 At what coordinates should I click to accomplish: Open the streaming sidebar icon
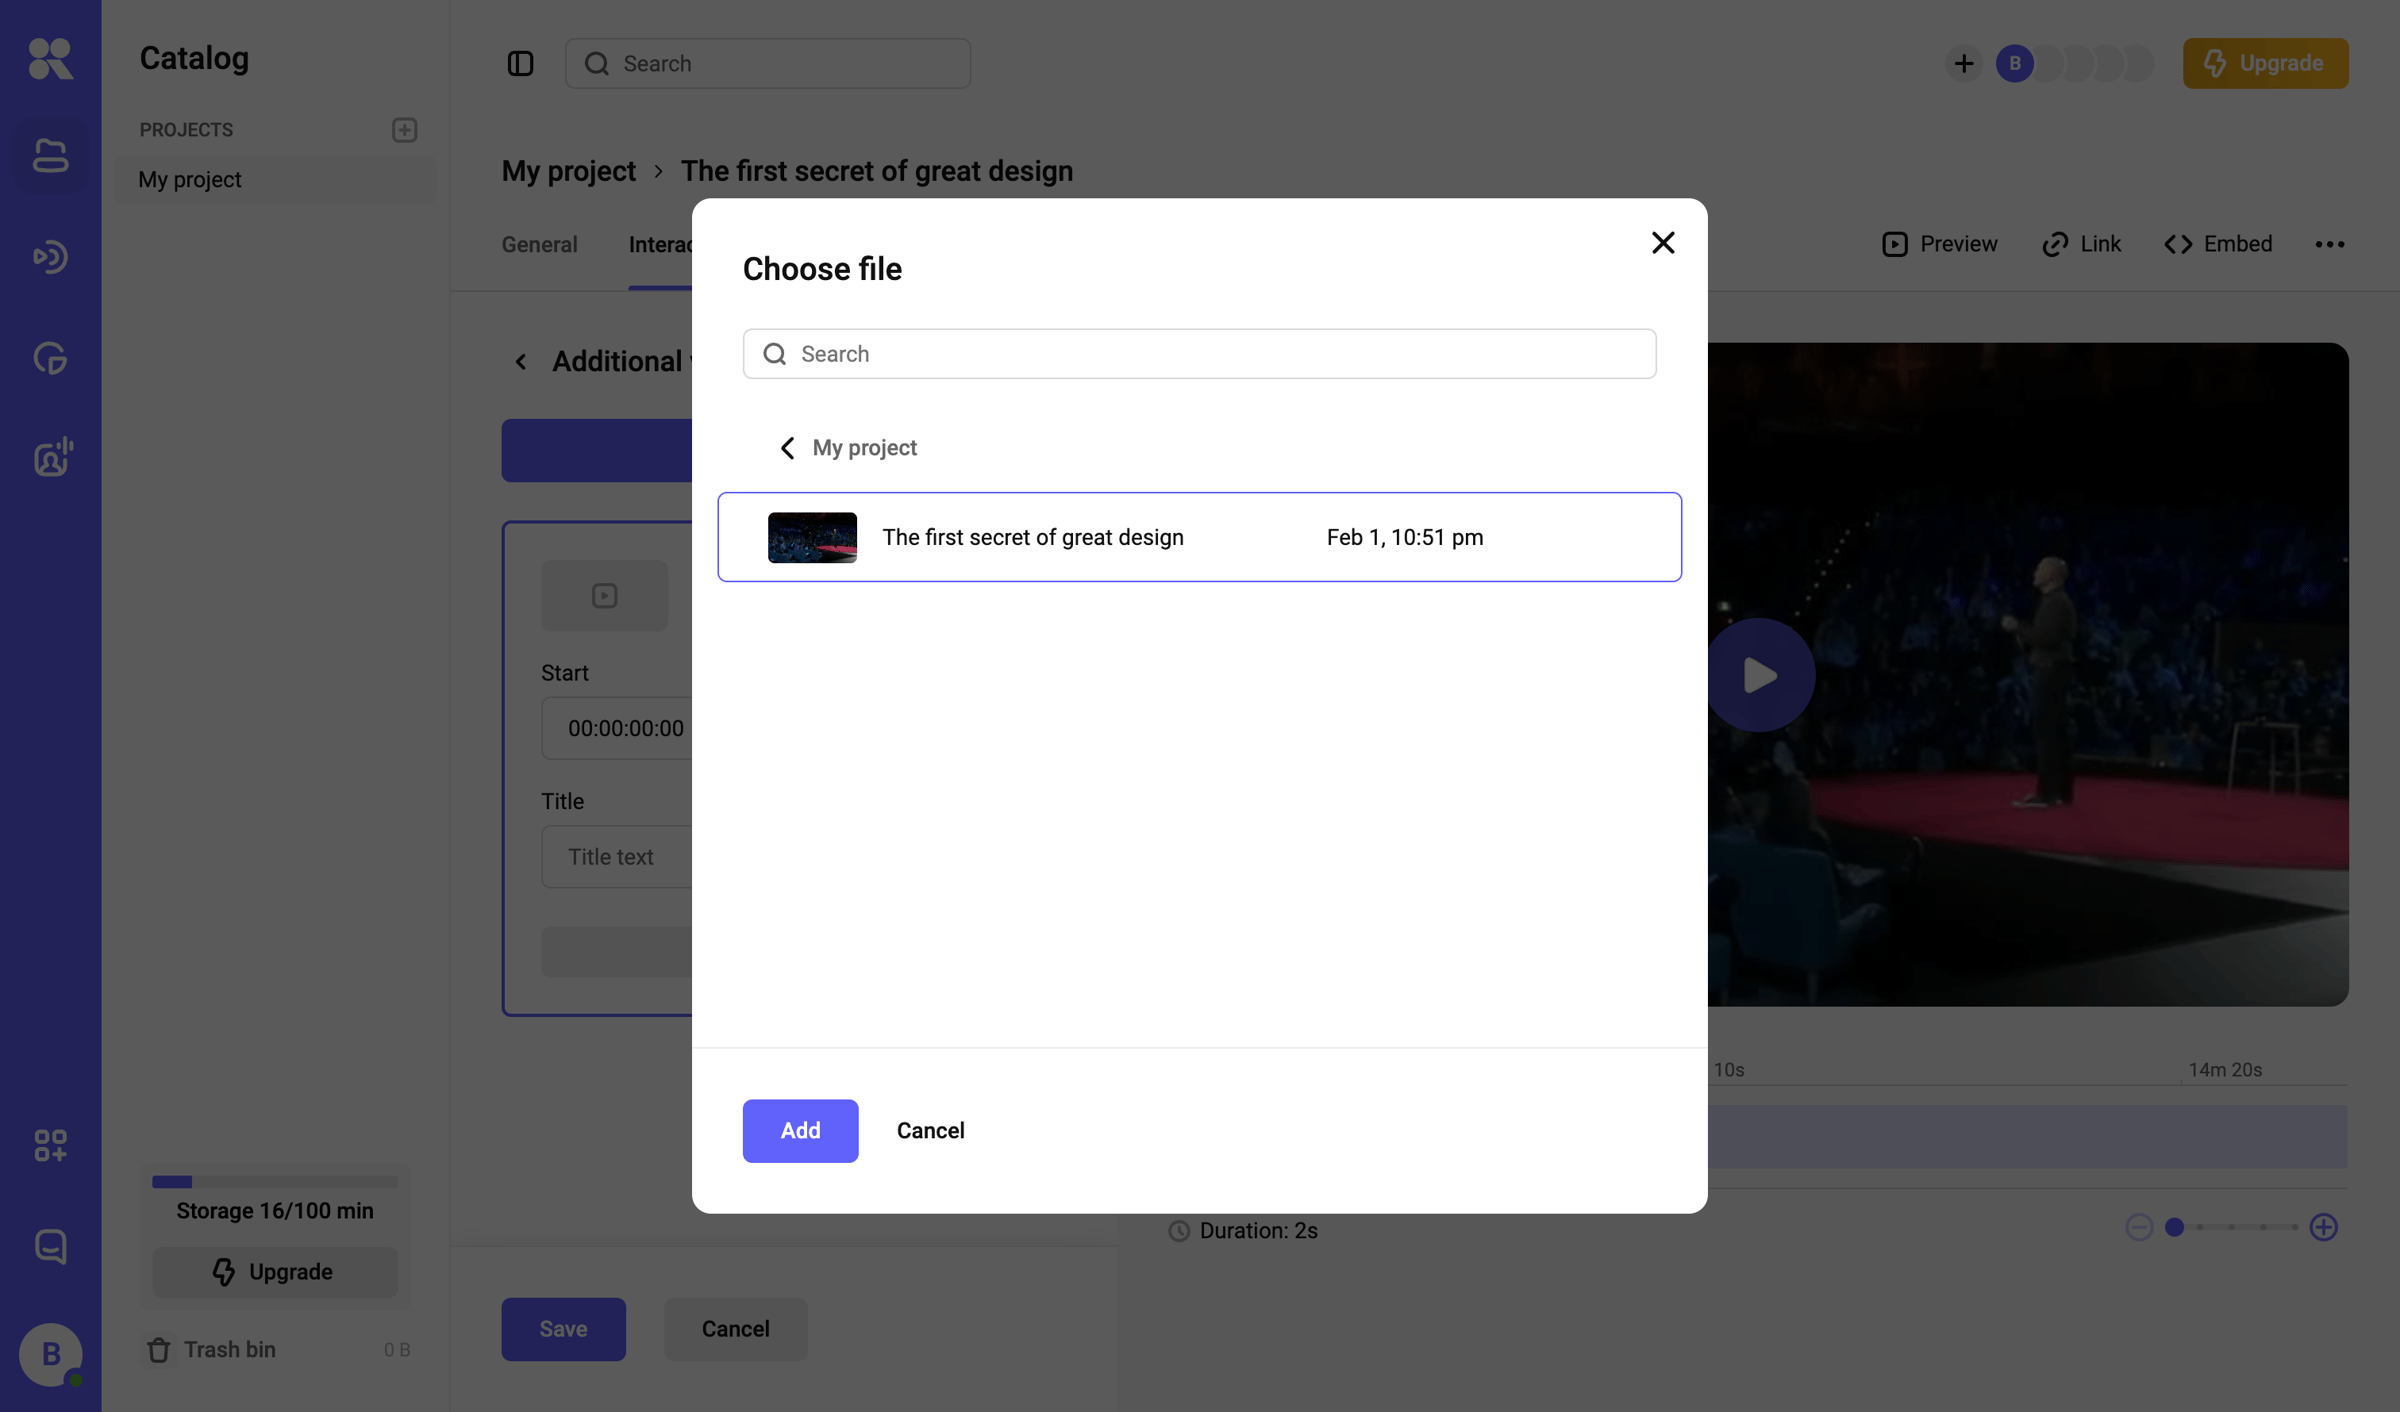click(50, 257)
